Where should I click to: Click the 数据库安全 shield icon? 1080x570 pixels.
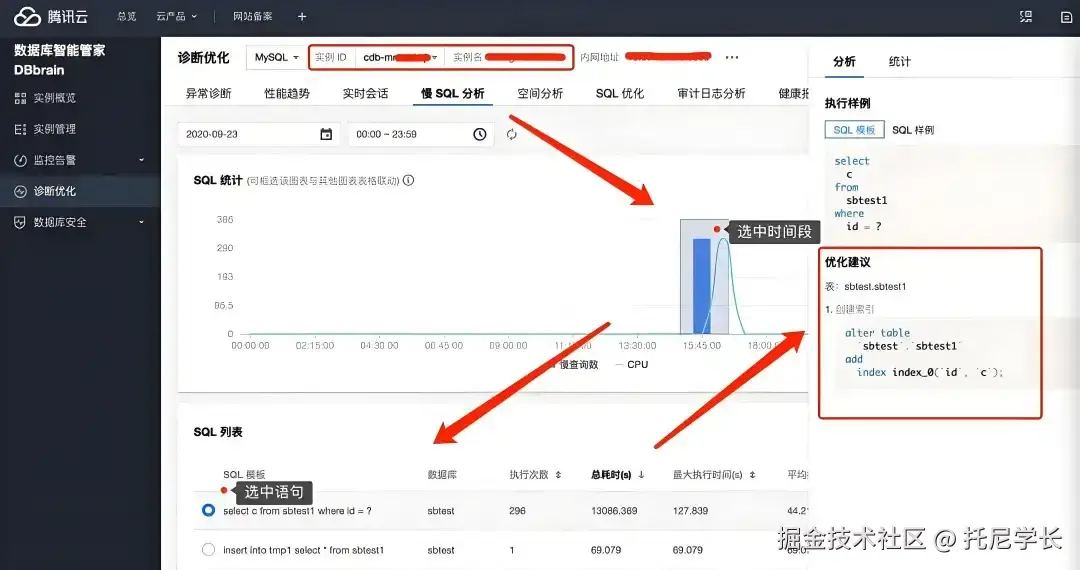click(x=20, y=222)
